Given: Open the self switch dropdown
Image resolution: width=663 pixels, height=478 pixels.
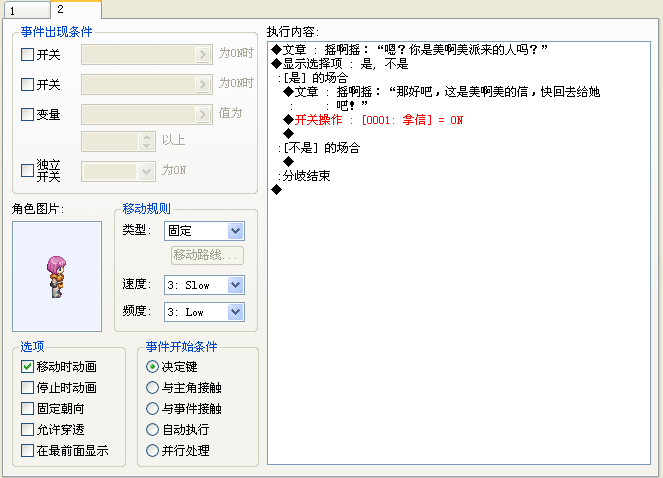Looking at the screenshot, I should tap(146, 172).
